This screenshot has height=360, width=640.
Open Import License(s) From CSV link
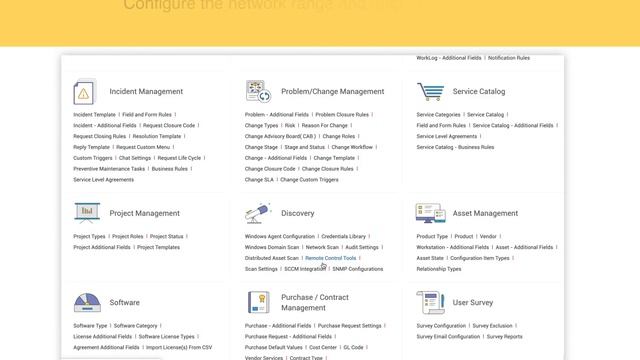coord(179,347)
